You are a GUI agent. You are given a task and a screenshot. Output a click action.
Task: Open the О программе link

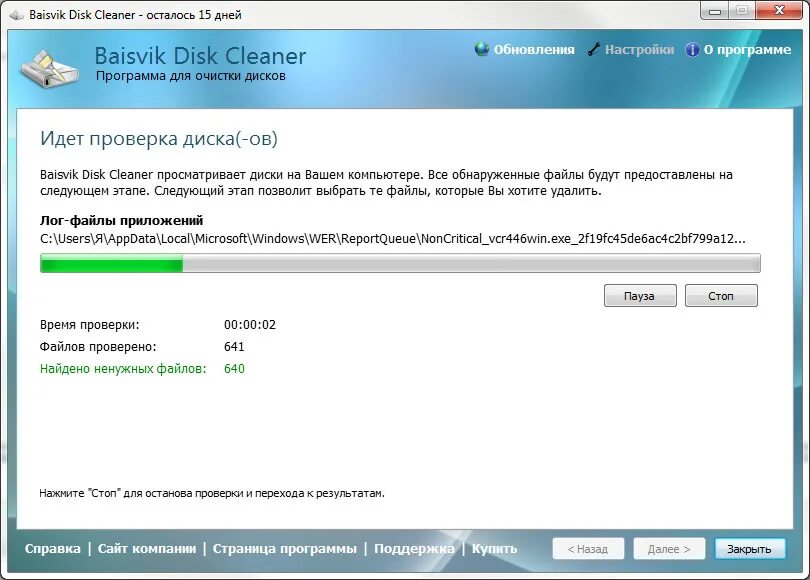pos(747,50)
